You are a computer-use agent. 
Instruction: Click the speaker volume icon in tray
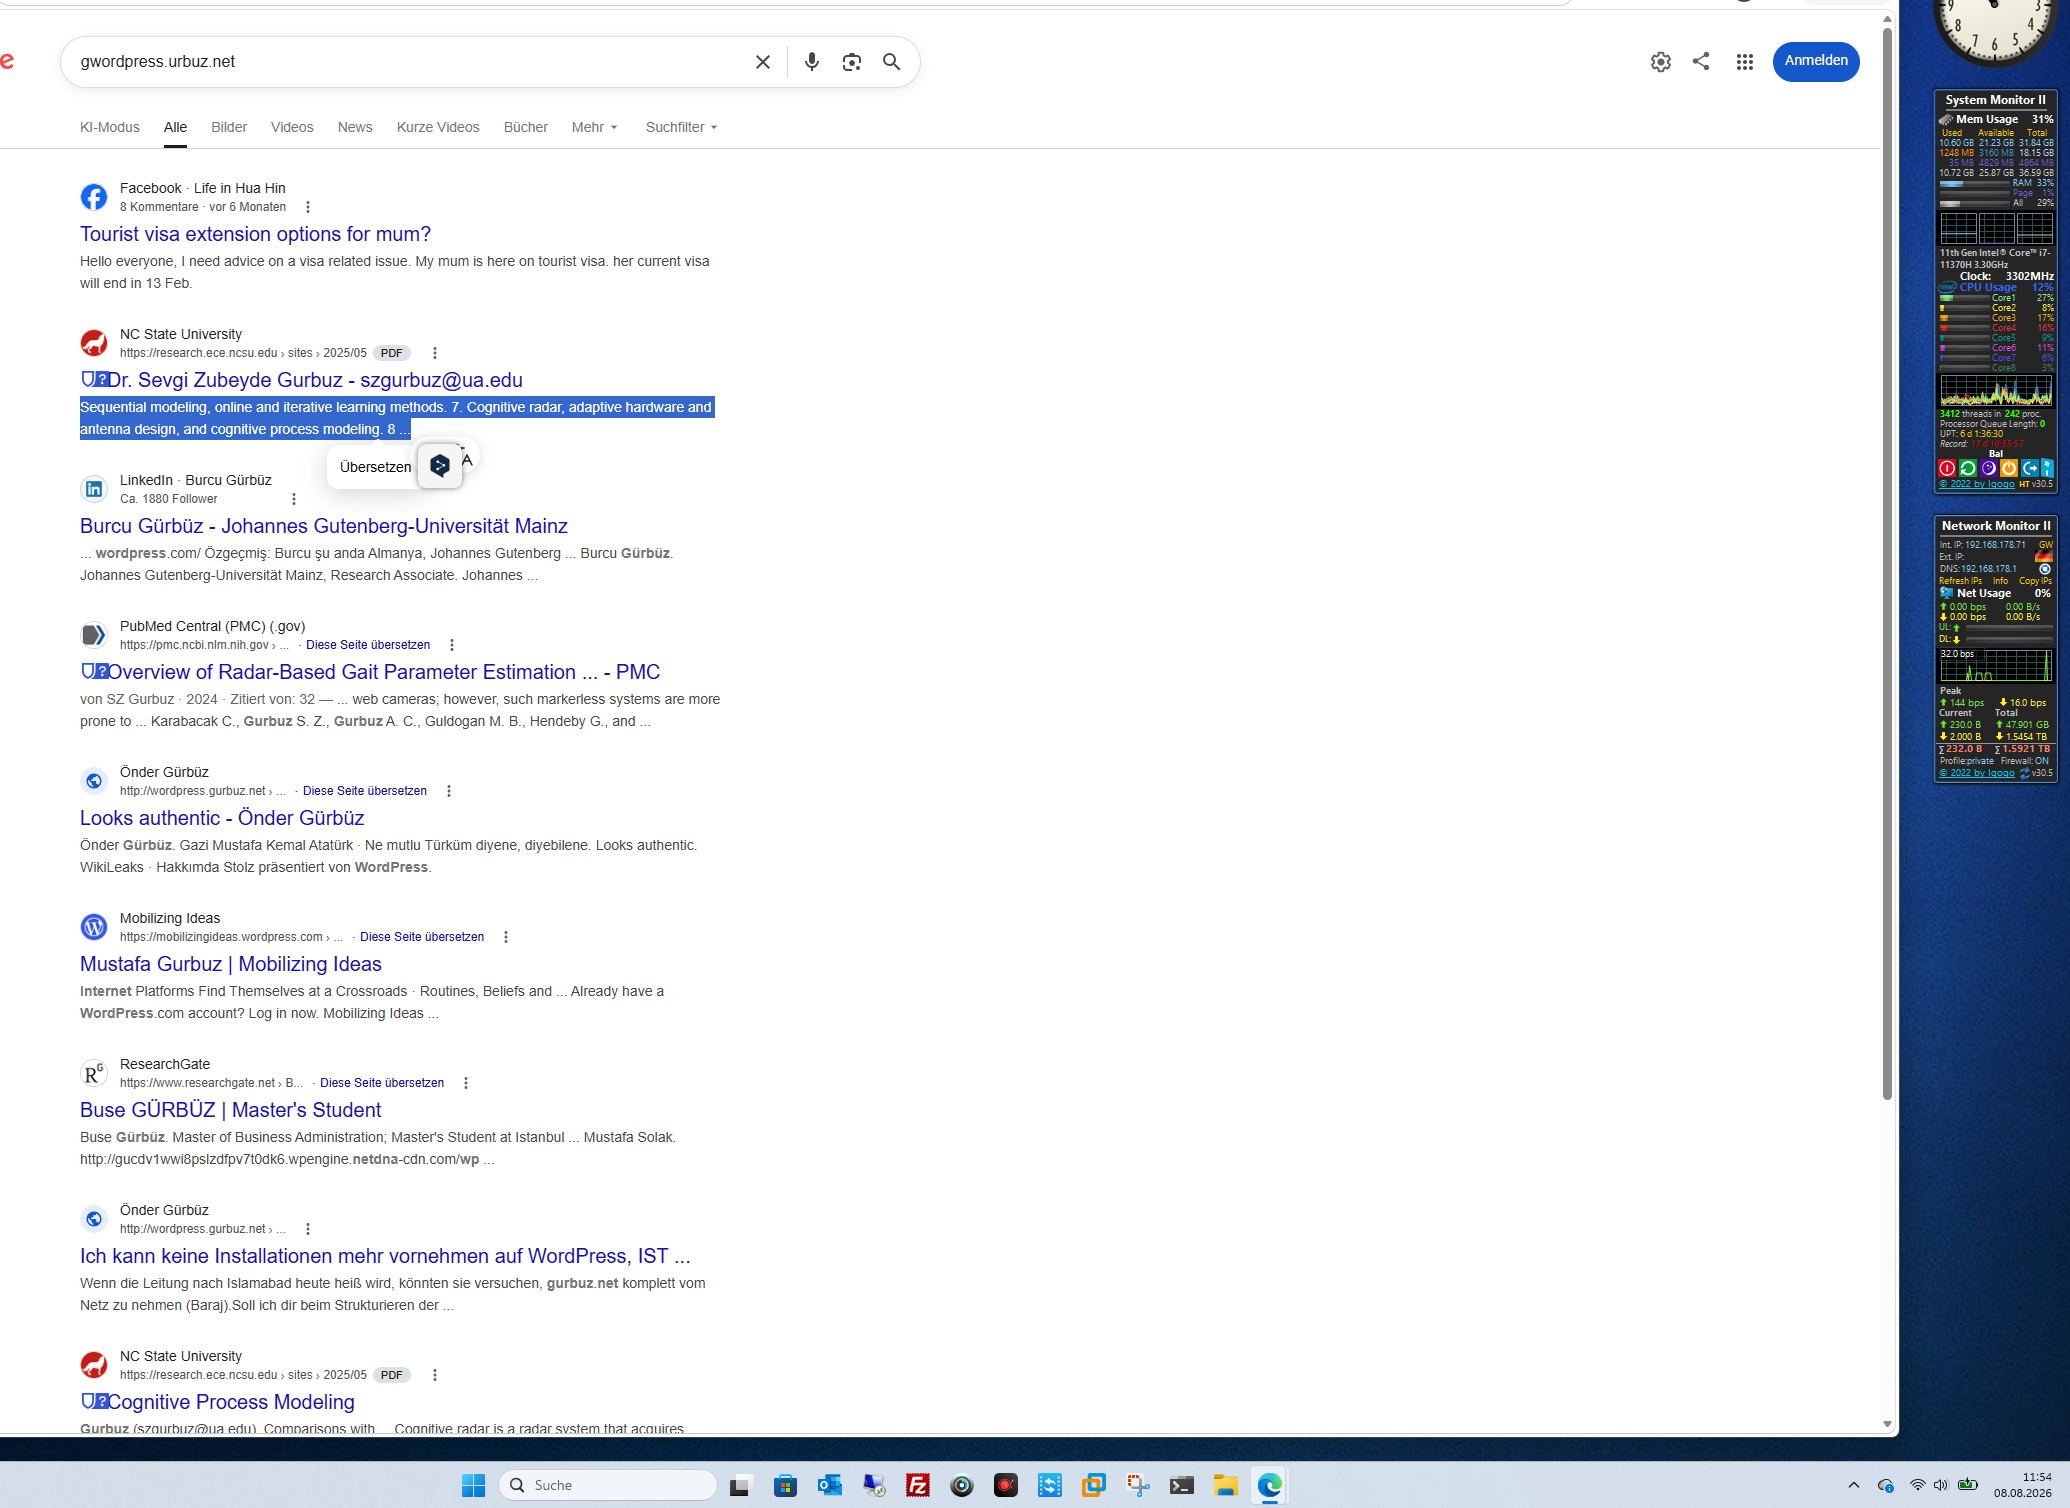pyautogui.click(x=1941, y=1485)
